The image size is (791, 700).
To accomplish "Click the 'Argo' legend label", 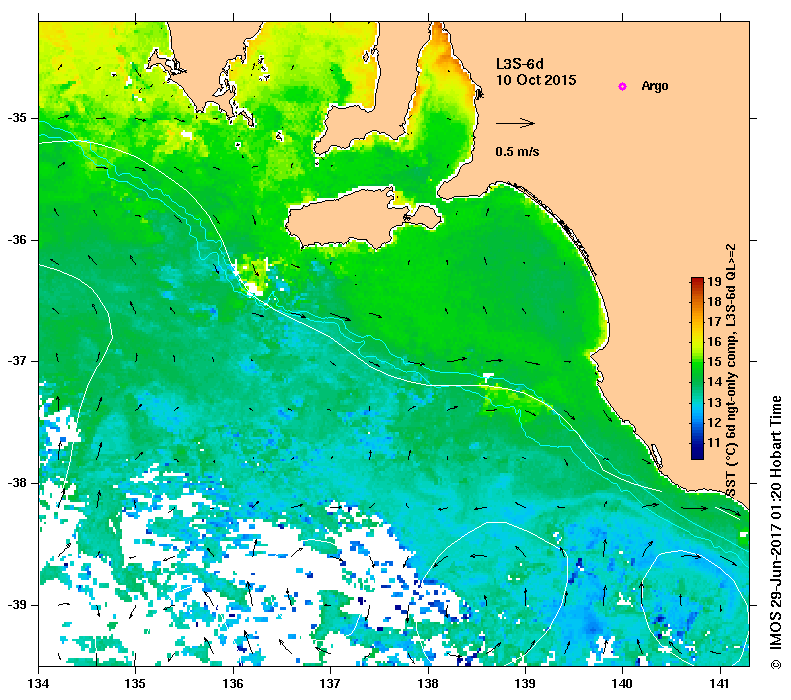I will [x=655, y=86].
